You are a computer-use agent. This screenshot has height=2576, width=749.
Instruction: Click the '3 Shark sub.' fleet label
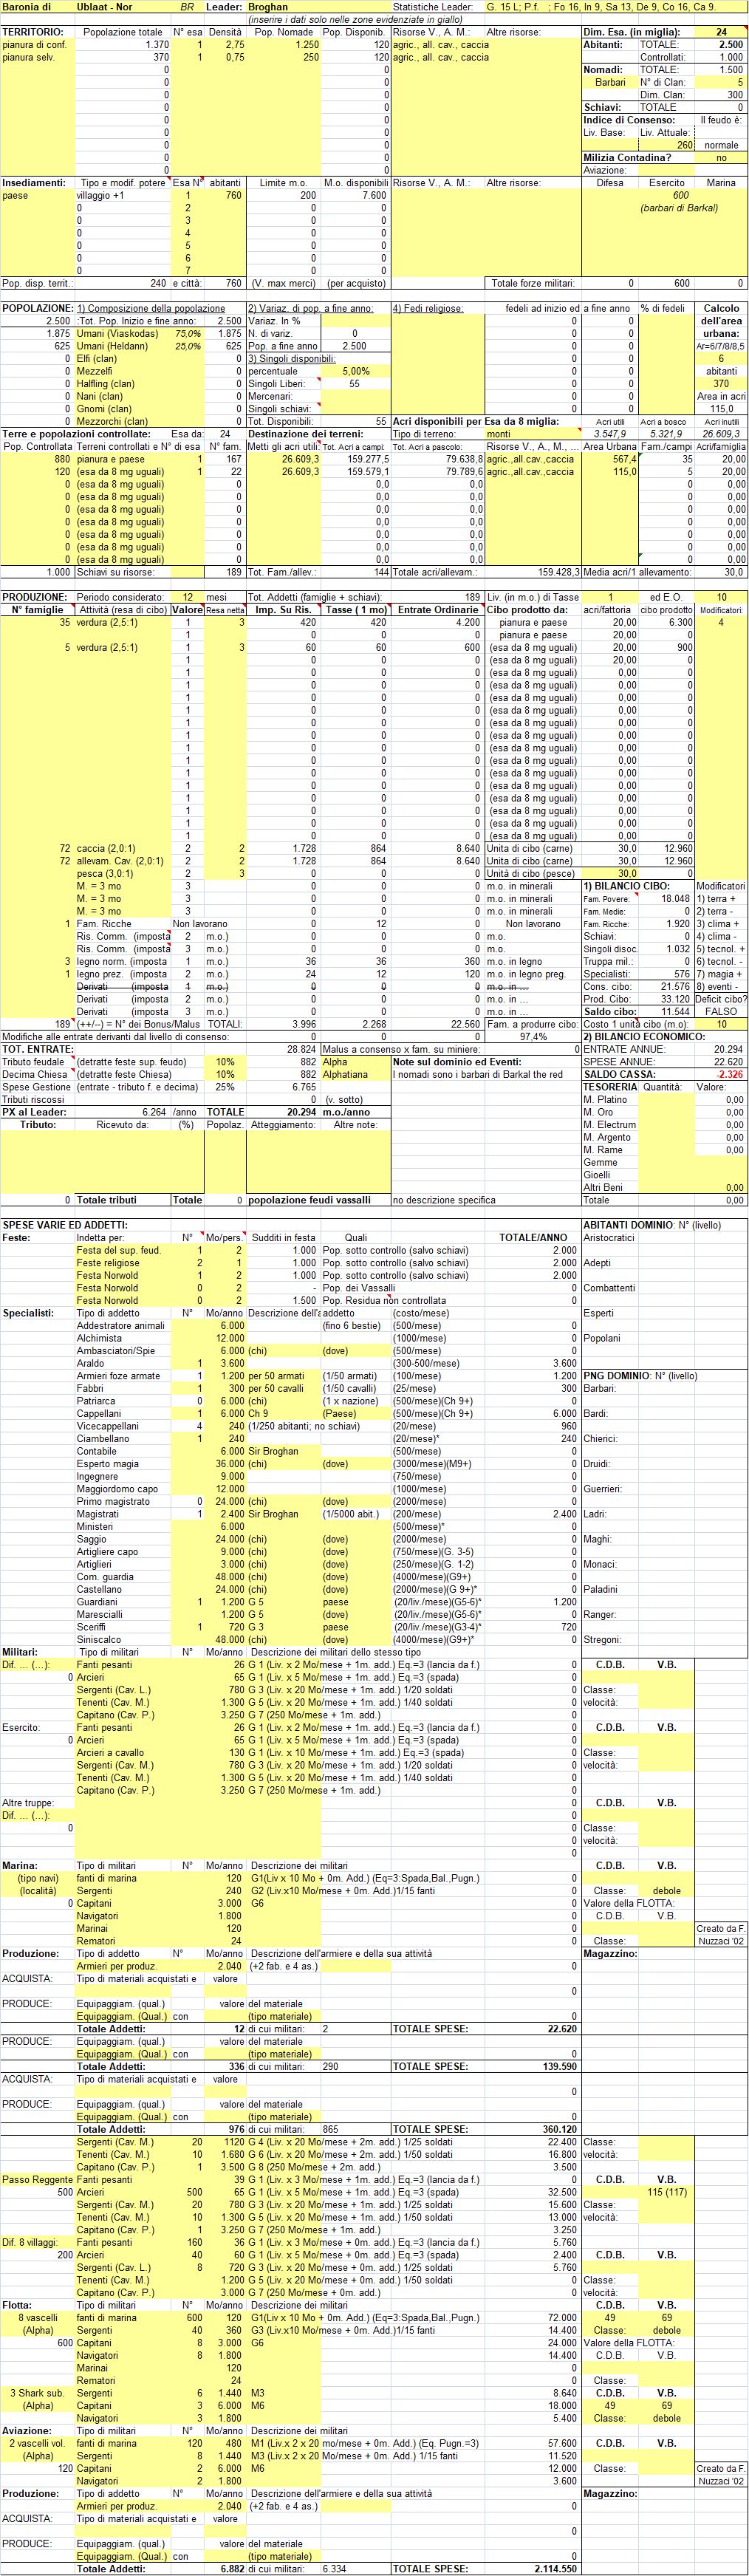[x=37, y=2393]
